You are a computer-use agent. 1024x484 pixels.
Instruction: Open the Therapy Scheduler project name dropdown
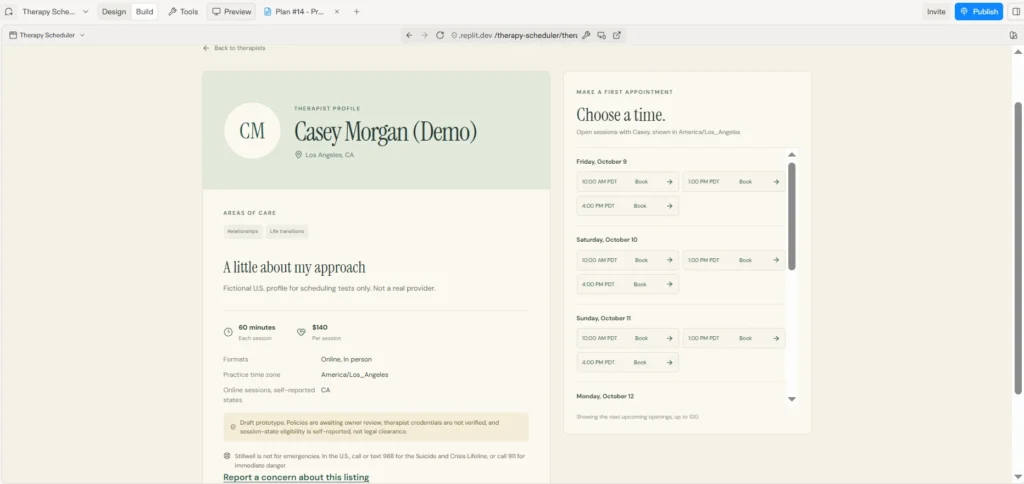pyautogui.click(x=56, y=12)
